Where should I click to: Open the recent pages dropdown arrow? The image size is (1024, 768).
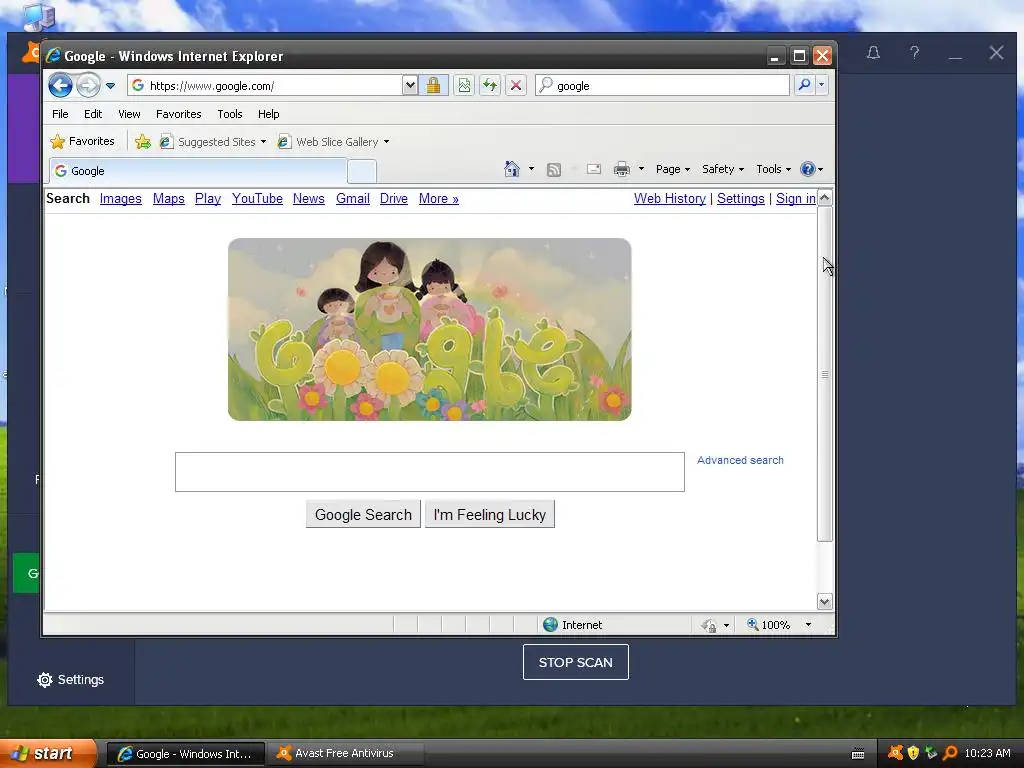[110, 86]
